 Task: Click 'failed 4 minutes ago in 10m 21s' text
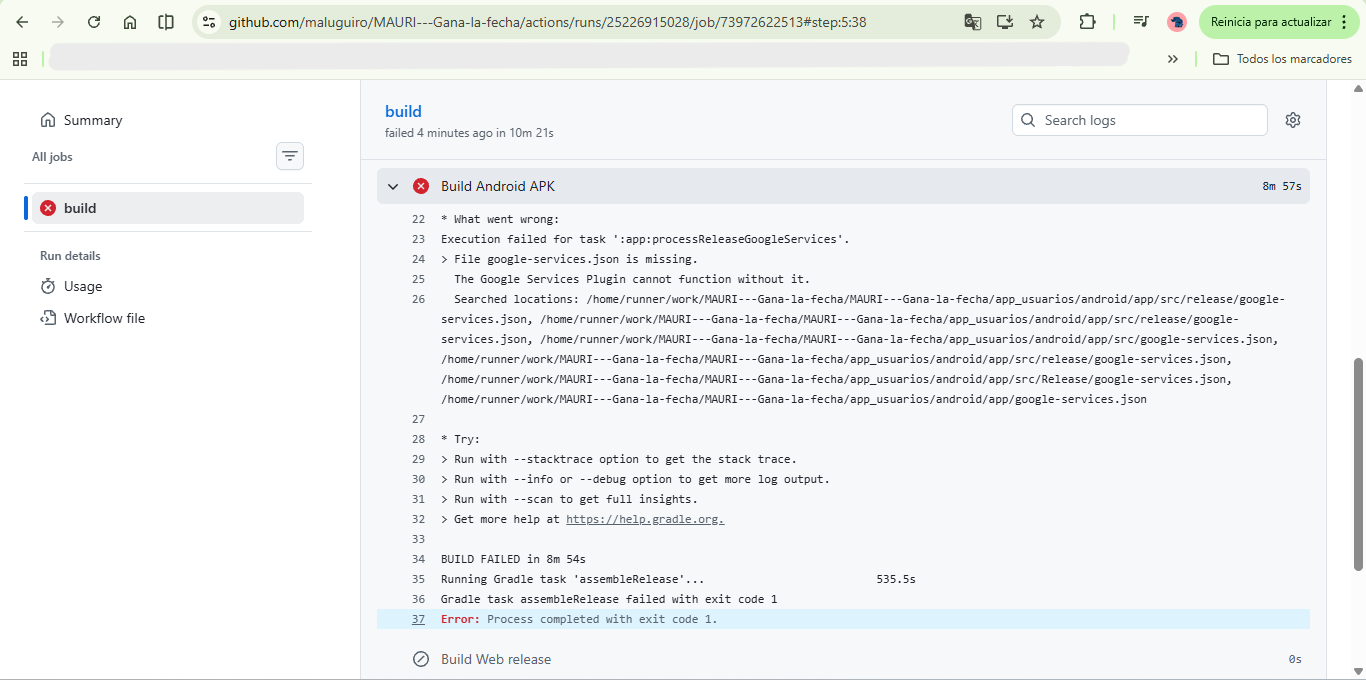469,133
